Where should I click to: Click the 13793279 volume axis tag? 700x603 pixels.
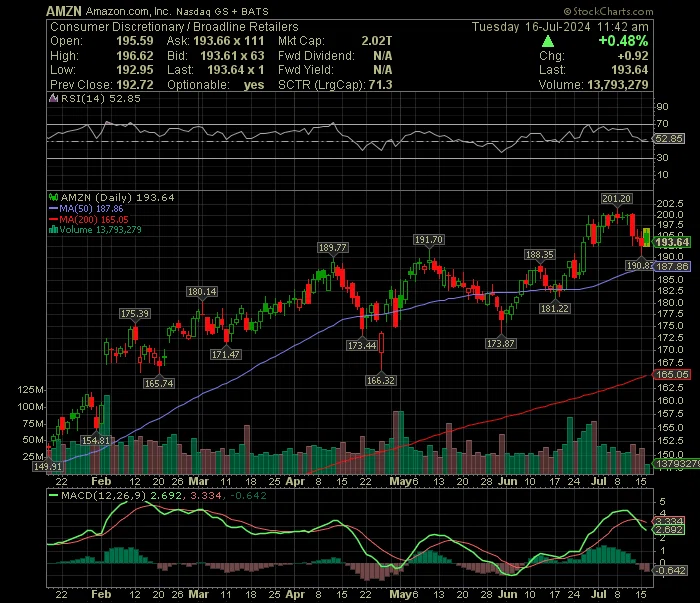click(676, 464)
